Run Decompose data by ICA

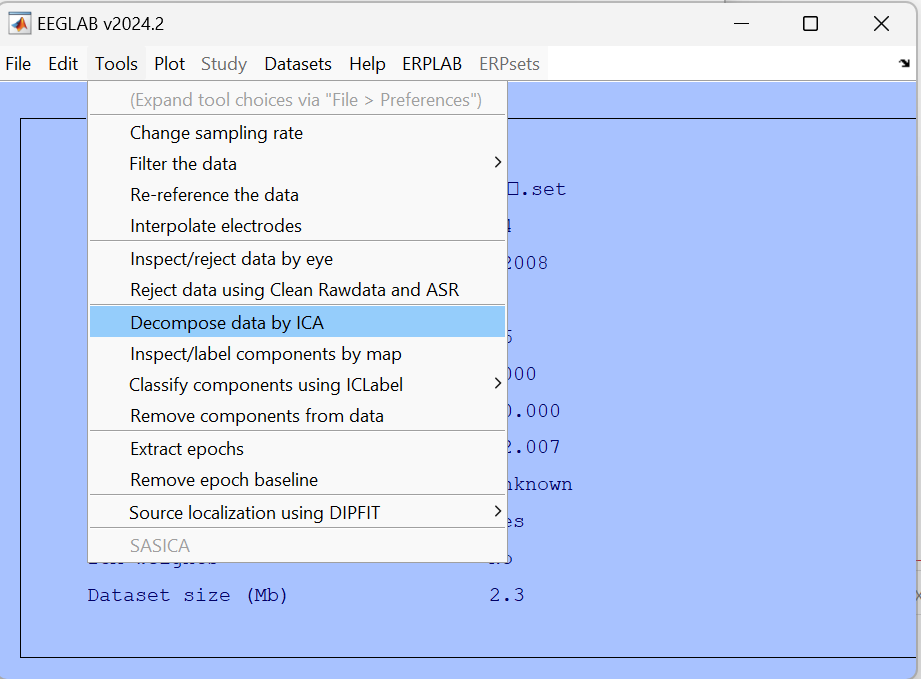coord(297,321)
